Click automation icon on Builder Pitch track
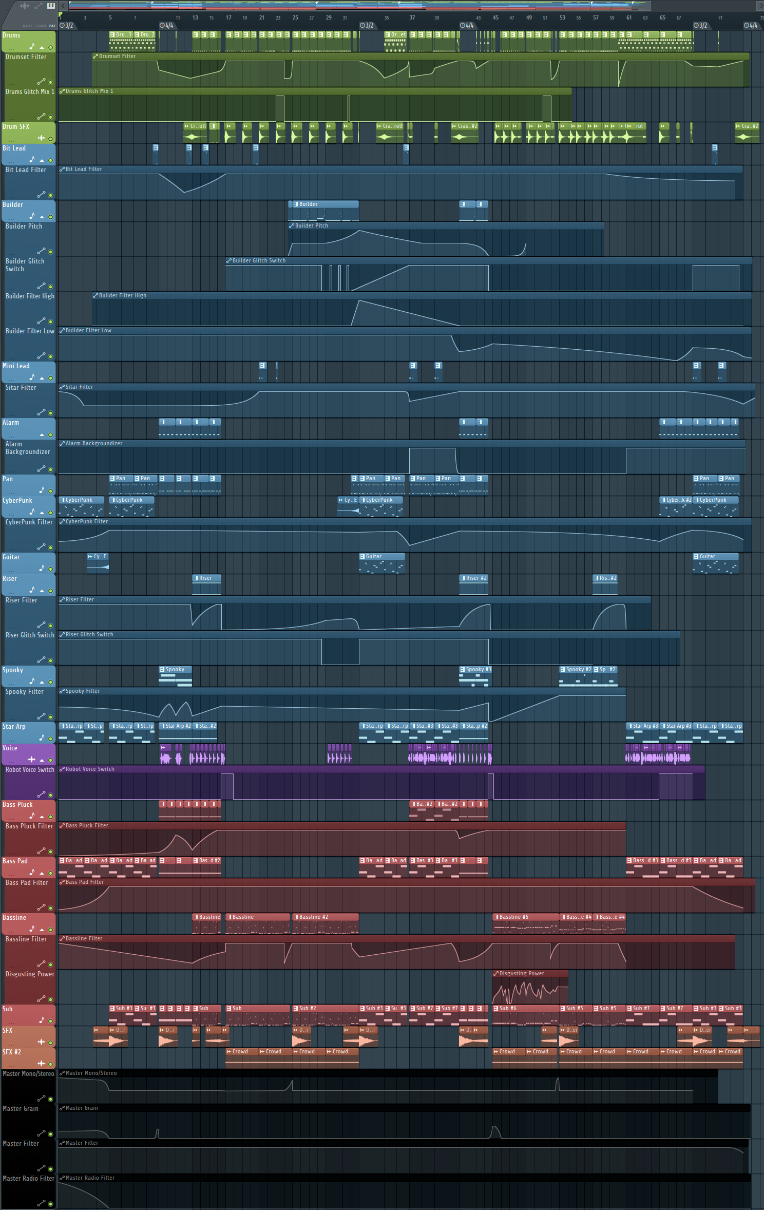 click(41, 251)
